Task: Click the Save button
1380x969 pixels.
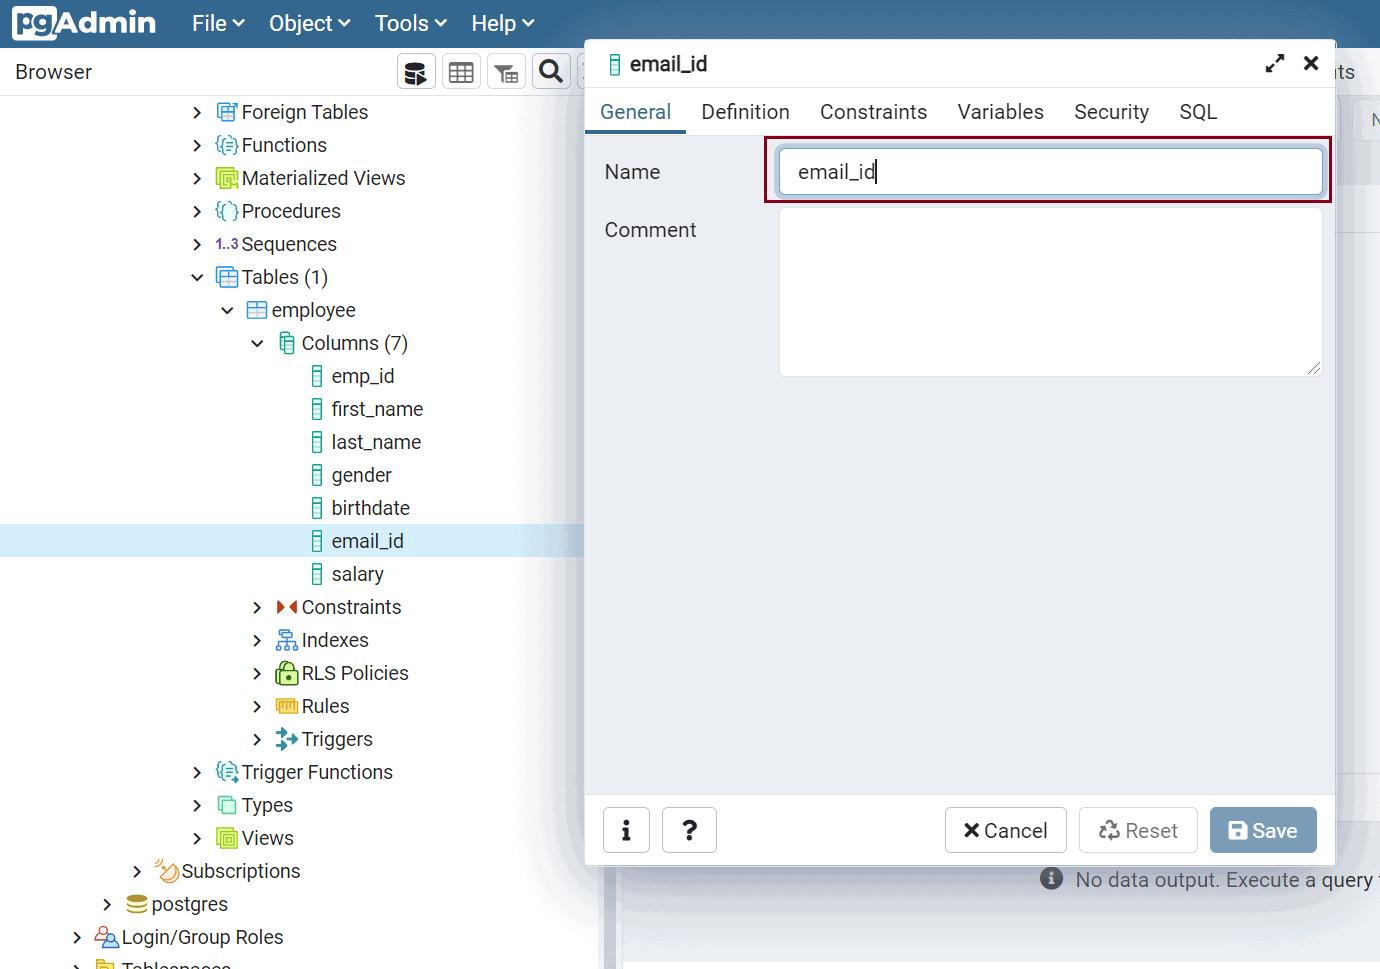Action: click(x=1262, y=830)
